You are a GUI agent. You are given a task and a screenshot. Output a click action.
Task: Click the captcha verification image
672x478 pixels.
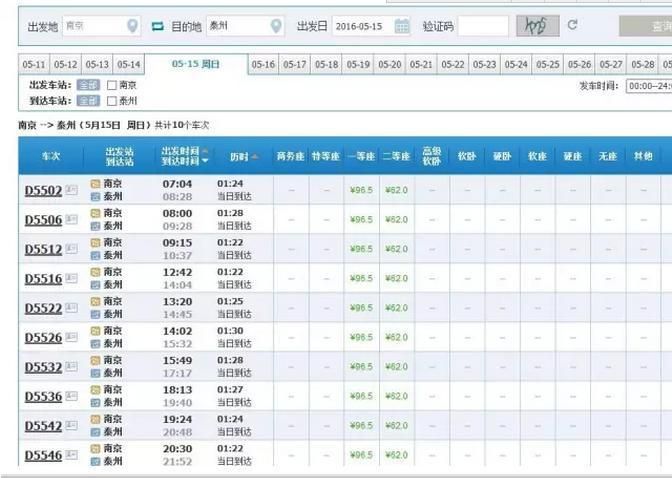pyautogui.click(x=537, y=25)
